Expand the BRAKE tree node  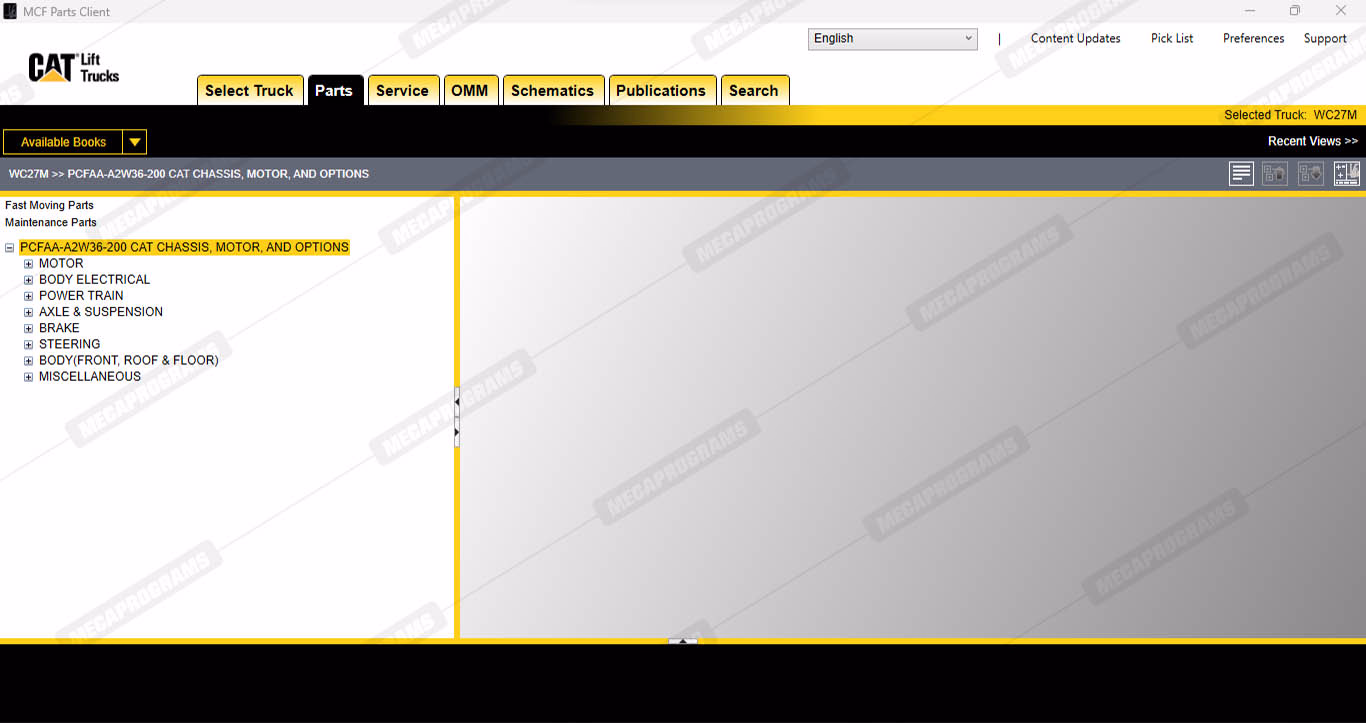29,328
